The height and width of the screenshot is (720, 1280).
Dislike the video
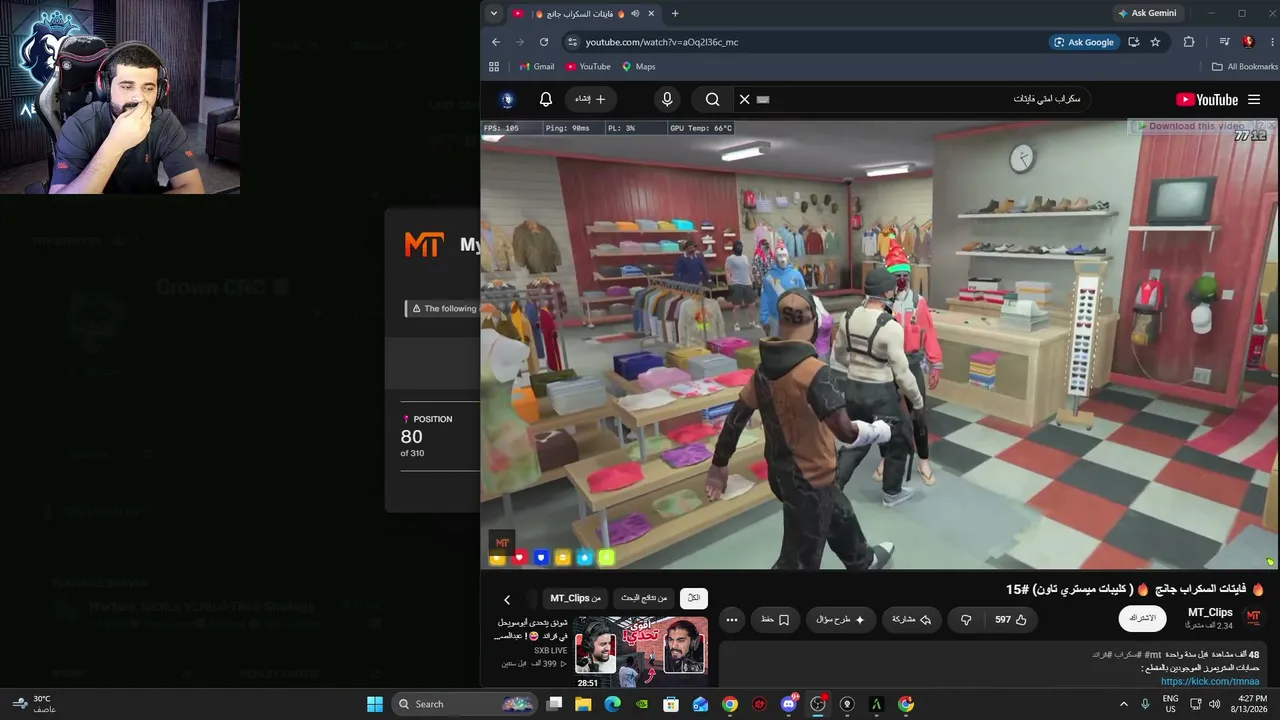966,620
